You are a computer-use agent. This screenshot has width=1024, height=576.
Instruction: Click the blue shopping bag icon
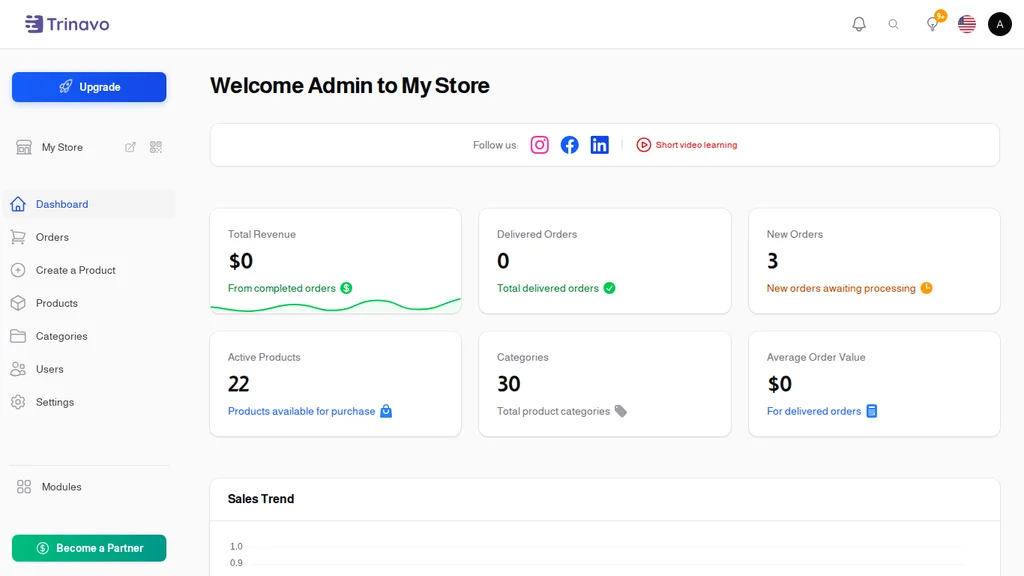click(x=386, y=411)
